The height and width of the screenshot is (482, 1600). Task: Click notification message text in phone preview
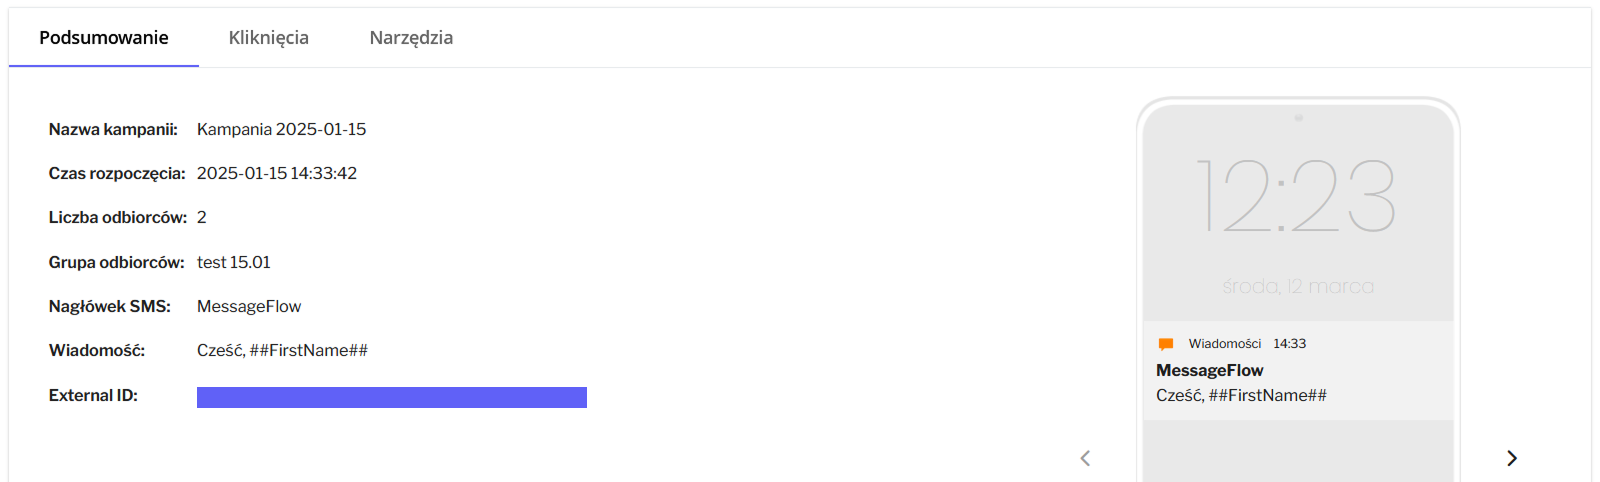1241,395
